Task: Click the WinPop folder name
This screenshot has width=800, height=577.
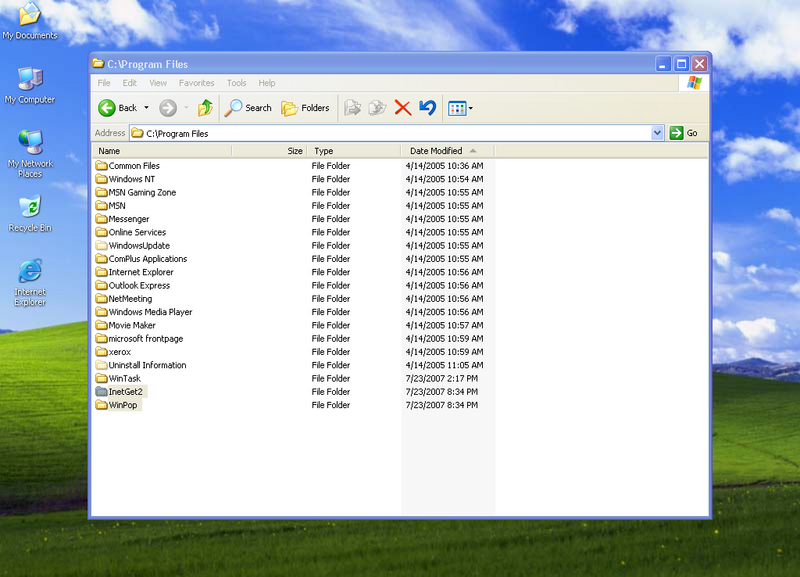Action: pos(123,405)
